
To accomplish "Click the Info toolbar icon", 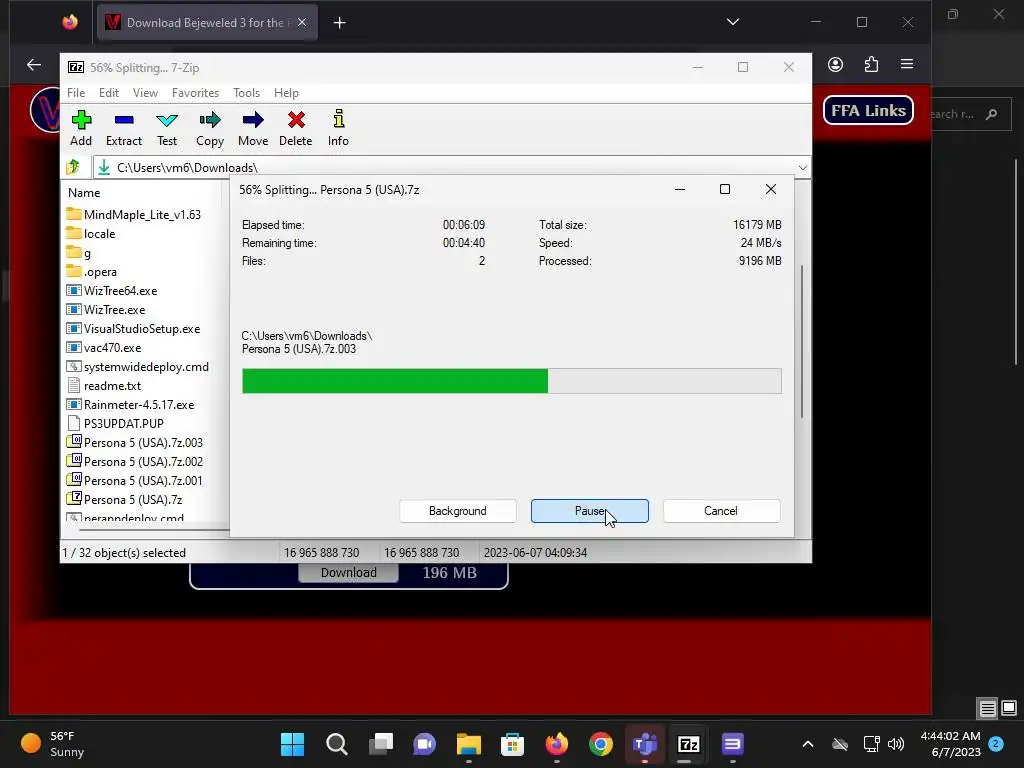I will (x=338, y=128).
